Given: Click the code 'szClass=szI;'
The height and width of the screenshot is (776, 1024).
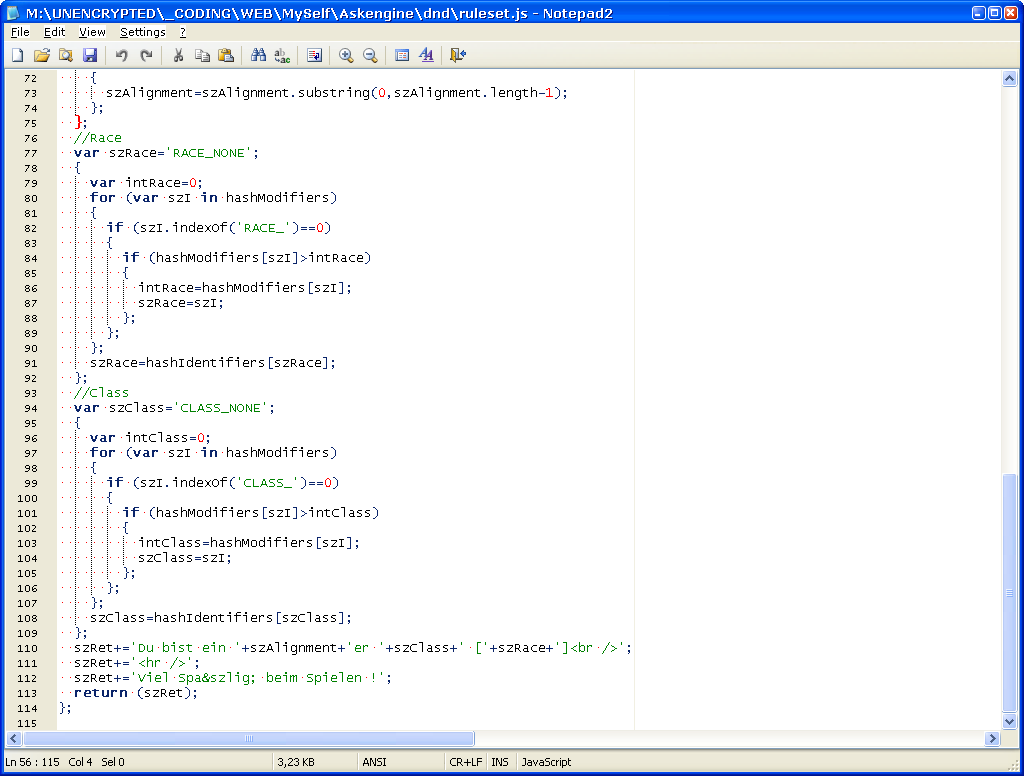Looking at the screenshot, I should (x=185, y=558).
